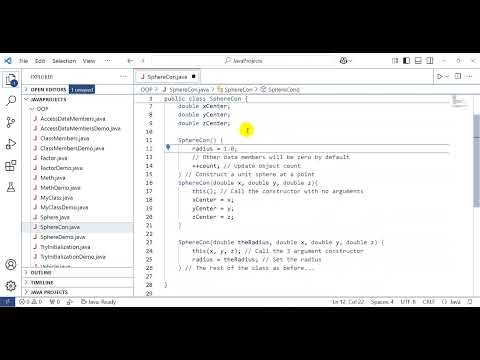Viewport: 480px width, 360px height.
Task: Toggle the secondary side bar layout icon
Action: [x=430, y=61]
